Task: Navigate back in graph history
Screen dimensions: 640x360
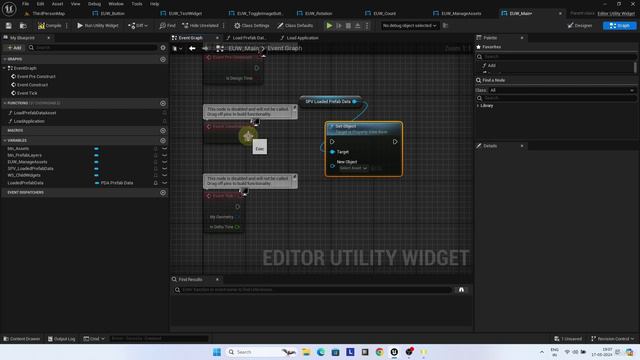Action: [192, 49]
